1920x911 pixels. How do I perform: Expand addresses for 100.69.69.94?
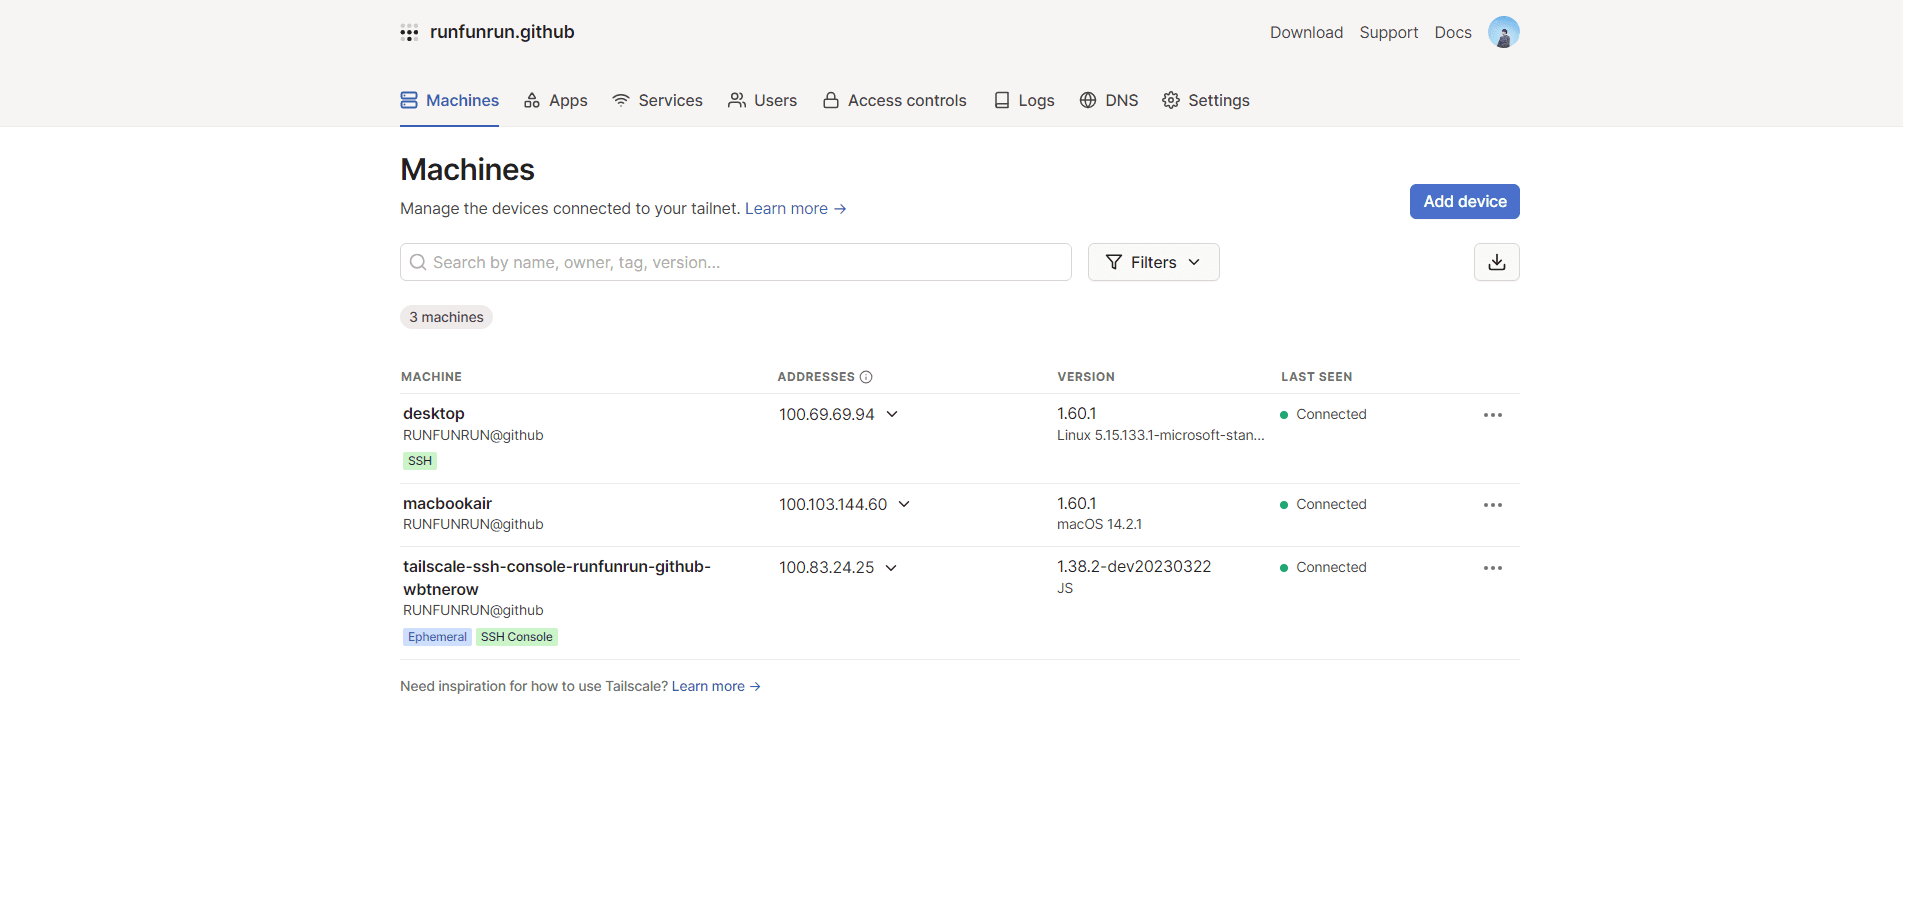[x=892, y=414]
